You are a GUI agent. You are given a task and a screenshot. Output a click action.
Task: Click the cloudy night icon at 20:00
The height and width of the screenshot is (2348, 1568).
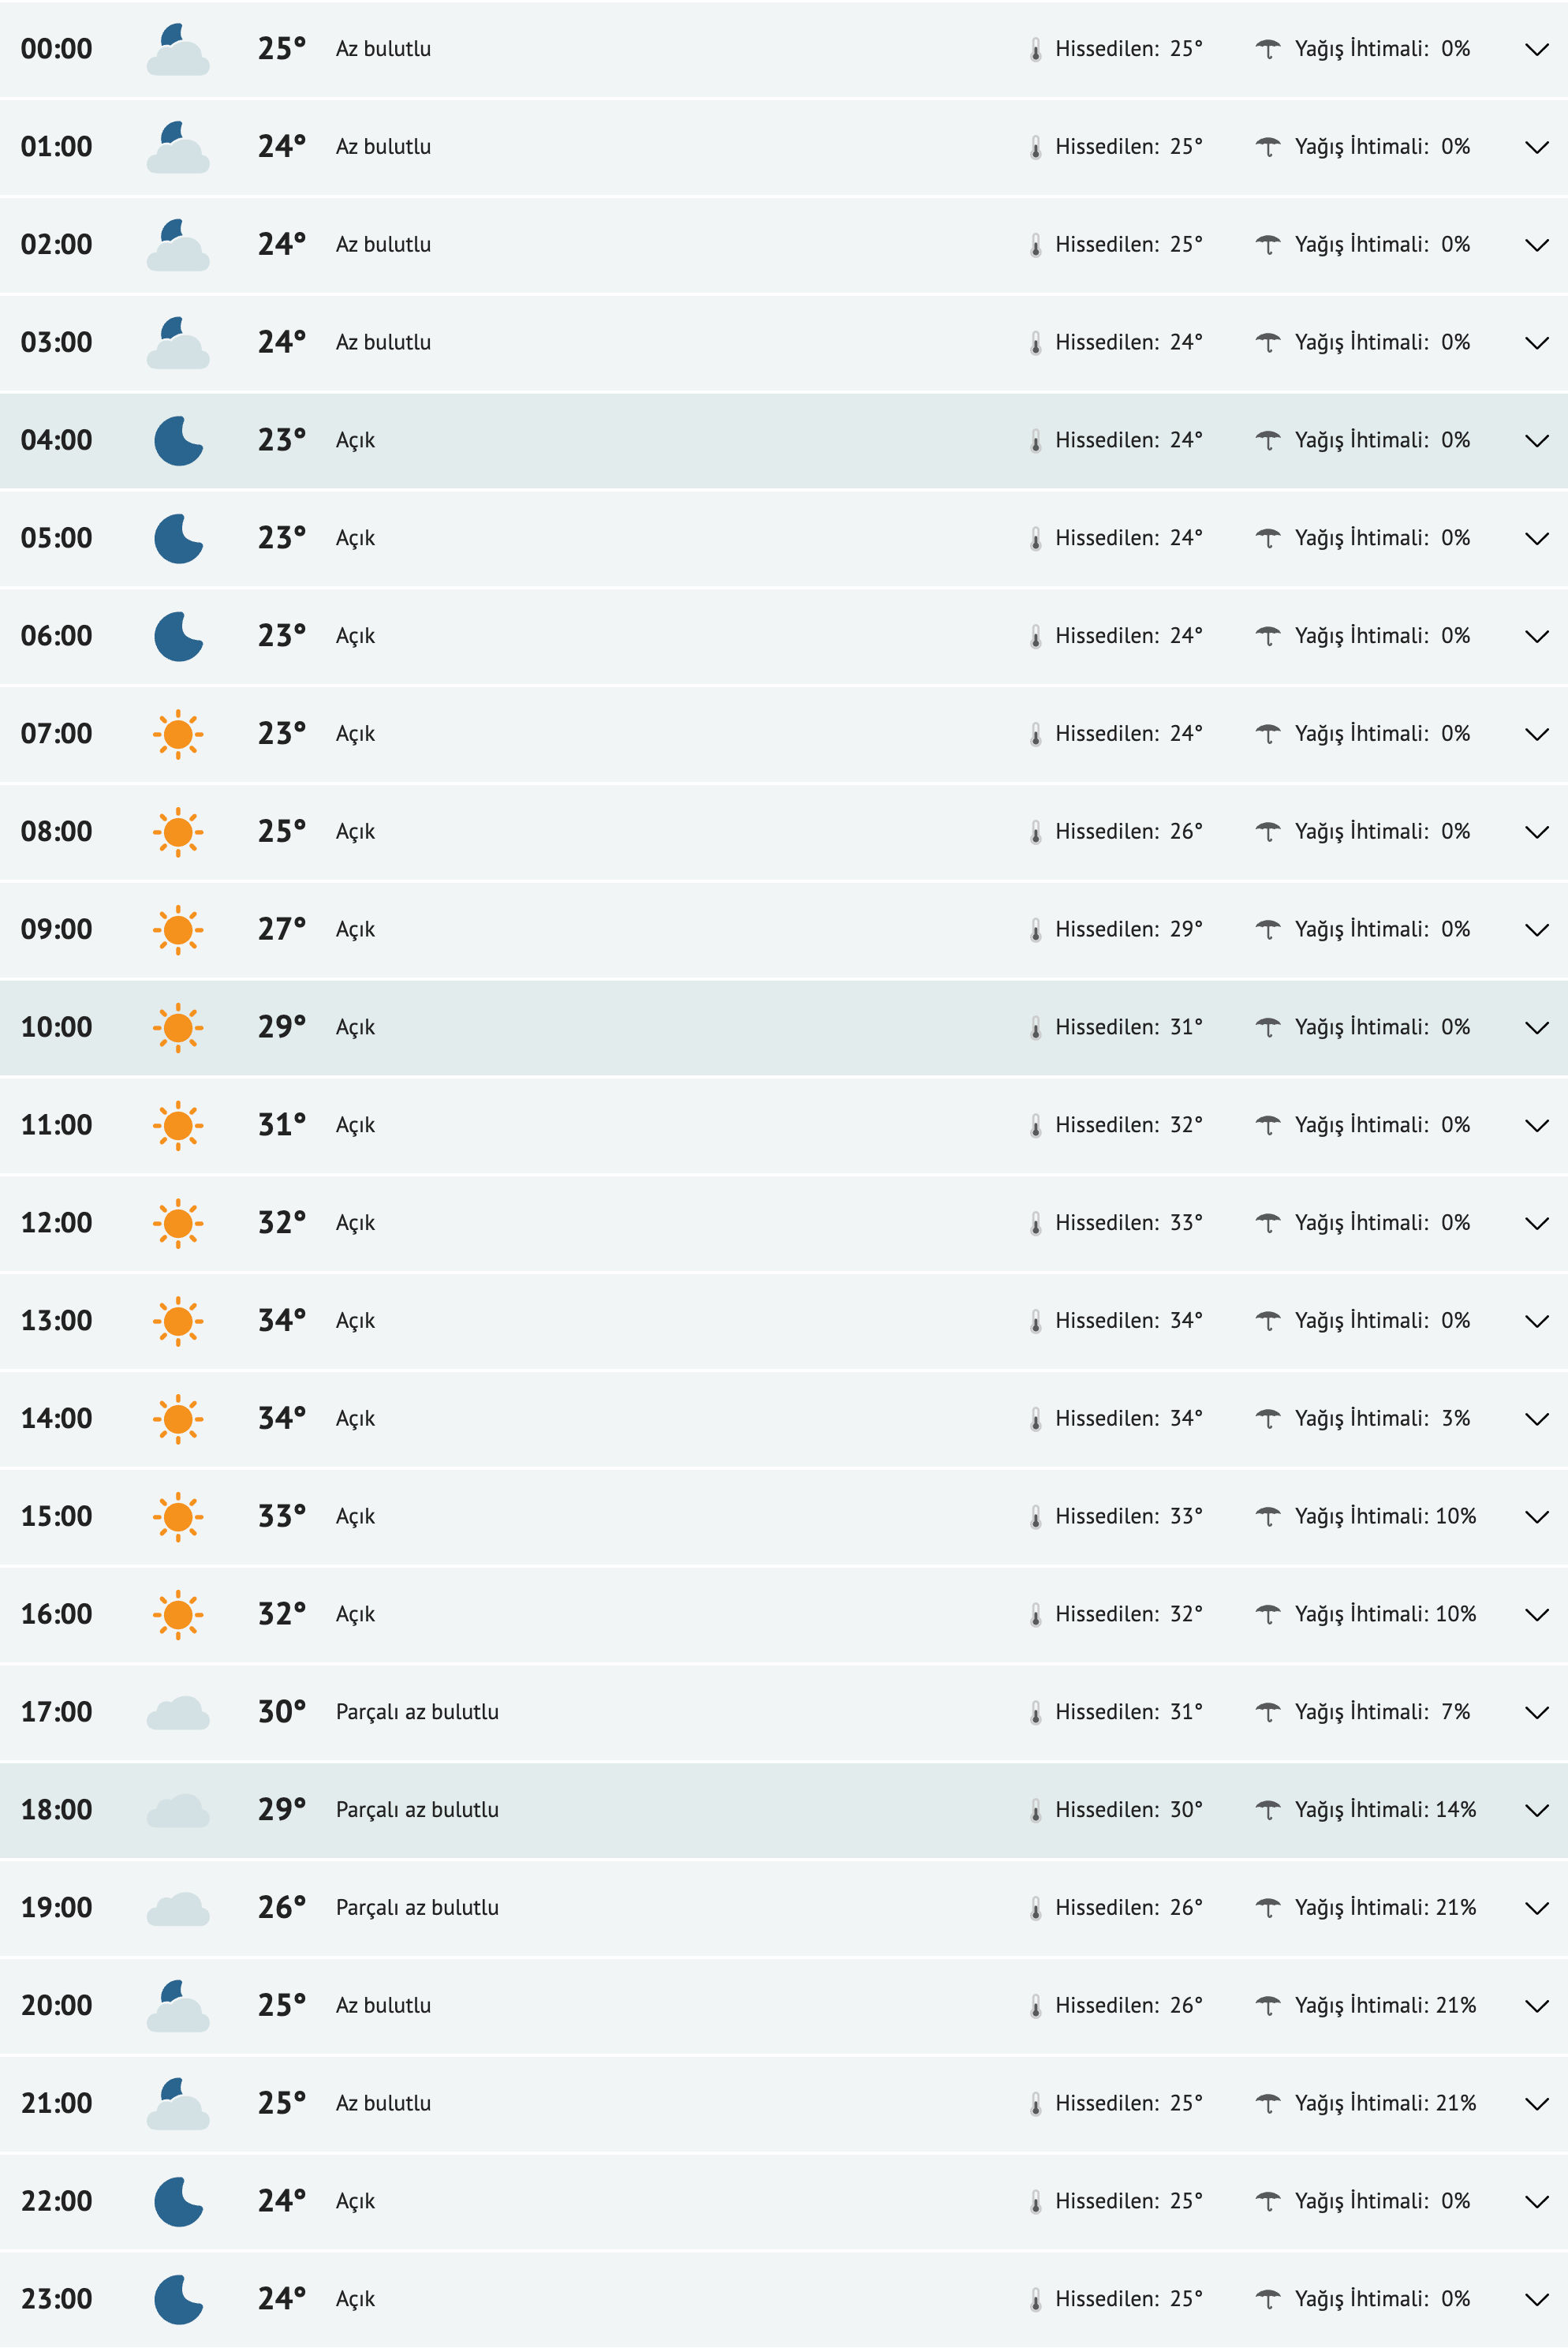coord(178,2005)
